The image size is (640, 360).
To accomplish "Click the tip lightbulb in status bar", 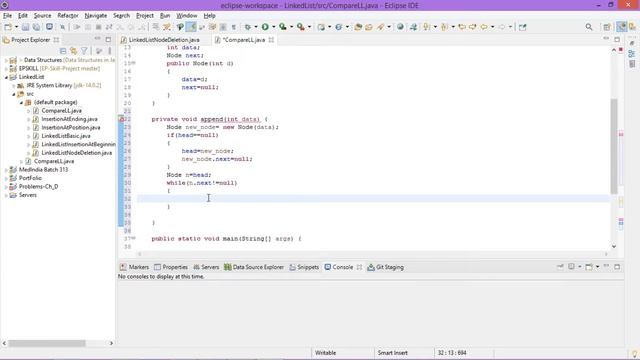I will (634, 354).
